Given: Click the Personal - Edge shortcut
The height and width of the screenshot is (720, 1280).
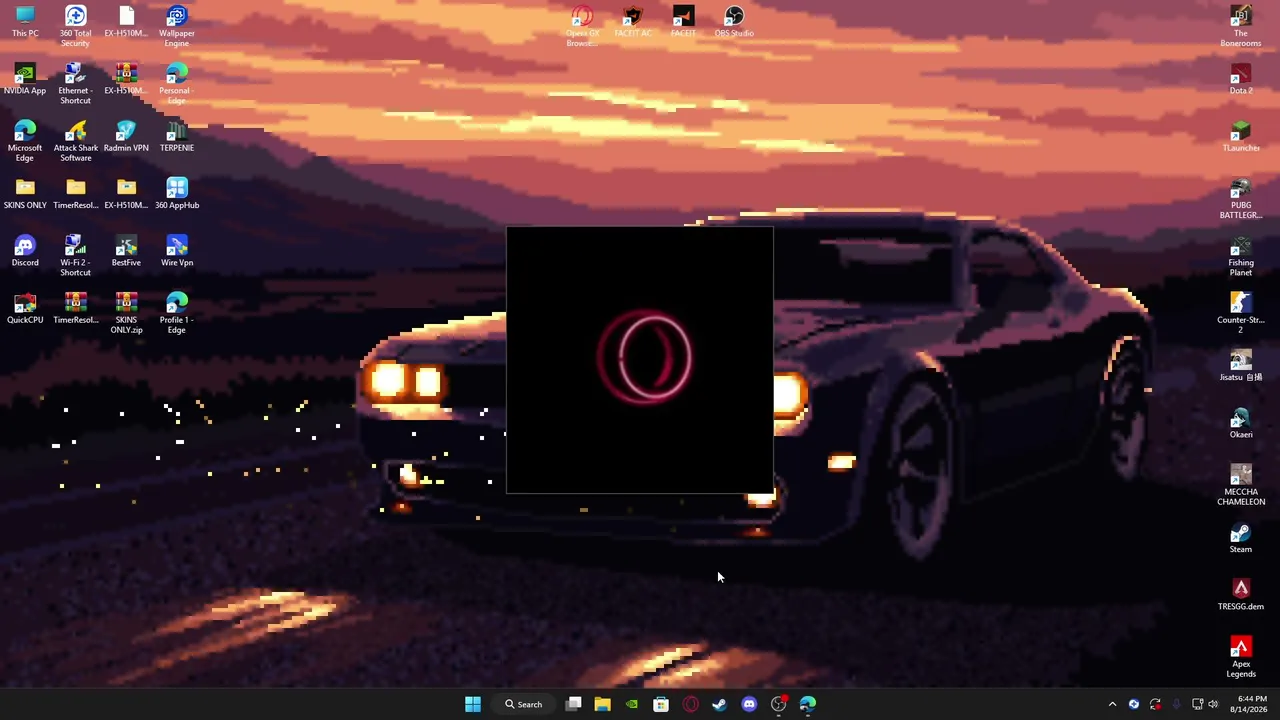Looking at the screenshot, I should (x=176, y=84).
